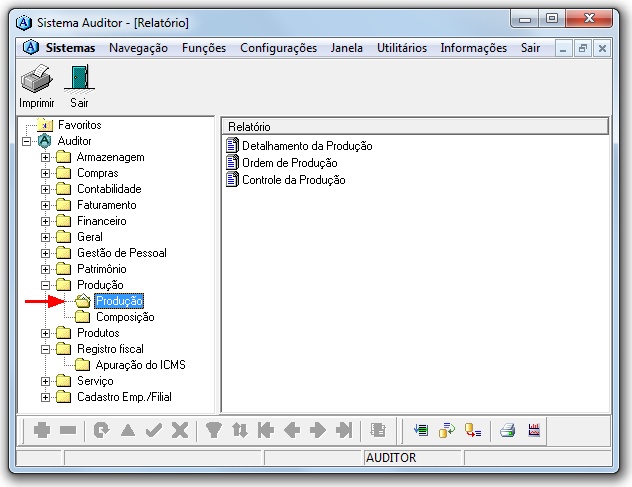Viewport: 632px width, 487px height.
Task: Click the last-record navigation arrow icon
Action: point(344,430)
